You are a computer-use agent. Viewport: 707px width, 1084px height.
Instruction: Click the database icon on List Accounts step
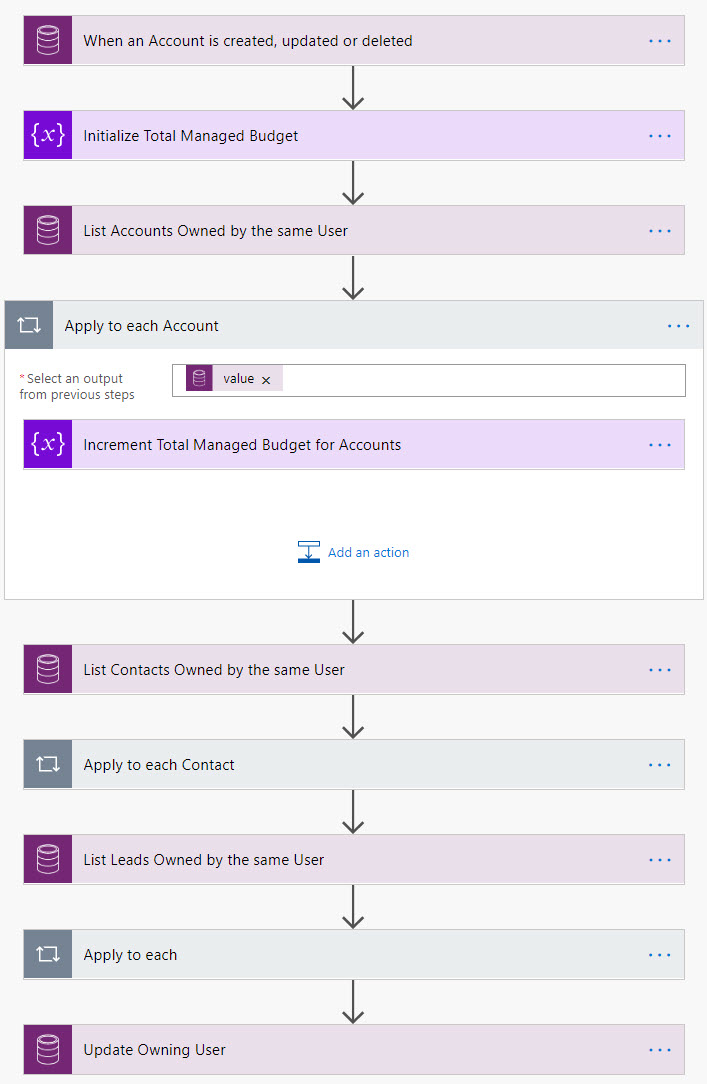(x=48, y=231)
